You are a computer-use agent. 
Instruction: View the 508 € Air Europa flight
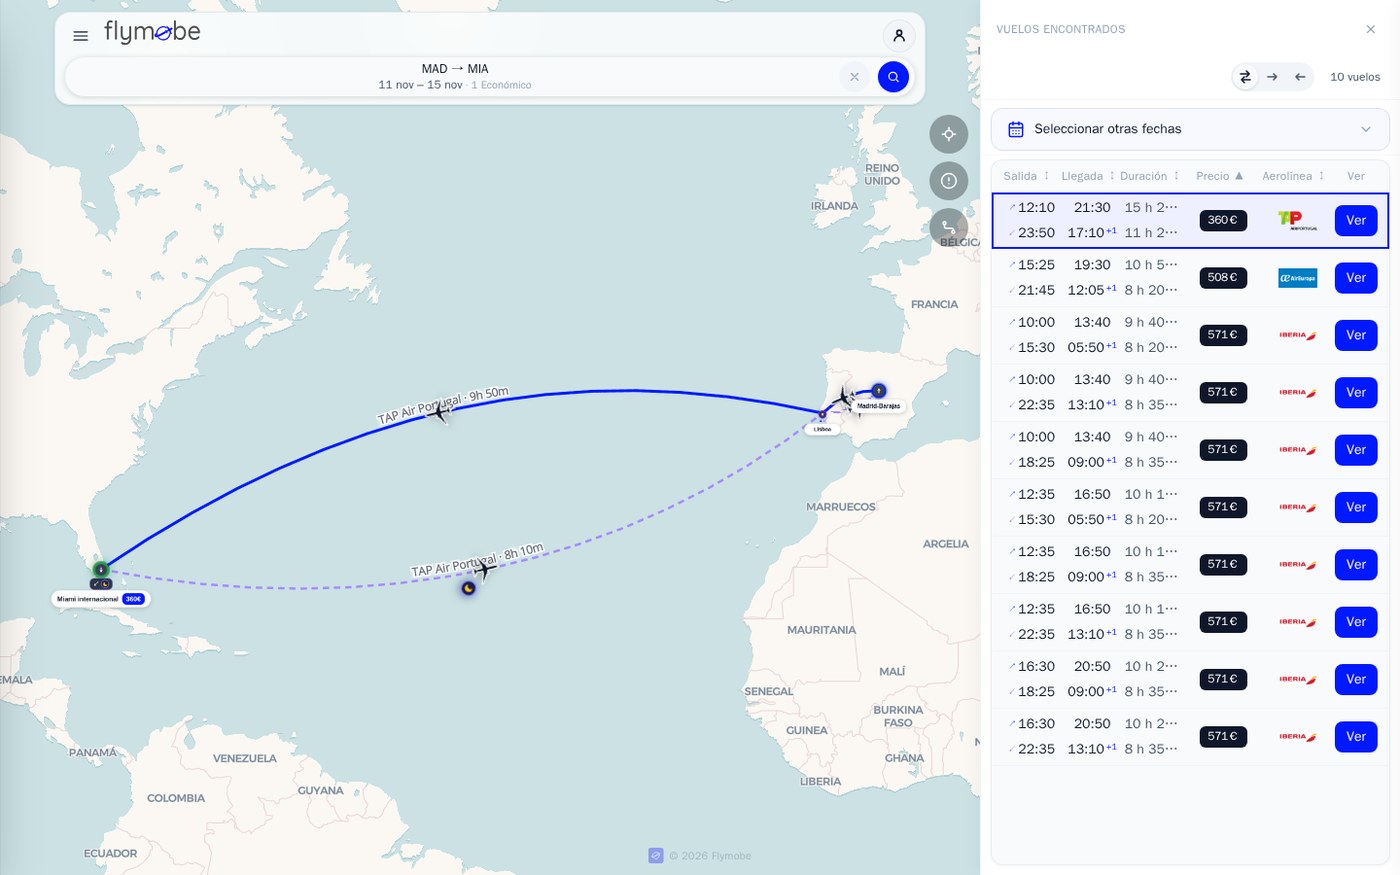1356,278
